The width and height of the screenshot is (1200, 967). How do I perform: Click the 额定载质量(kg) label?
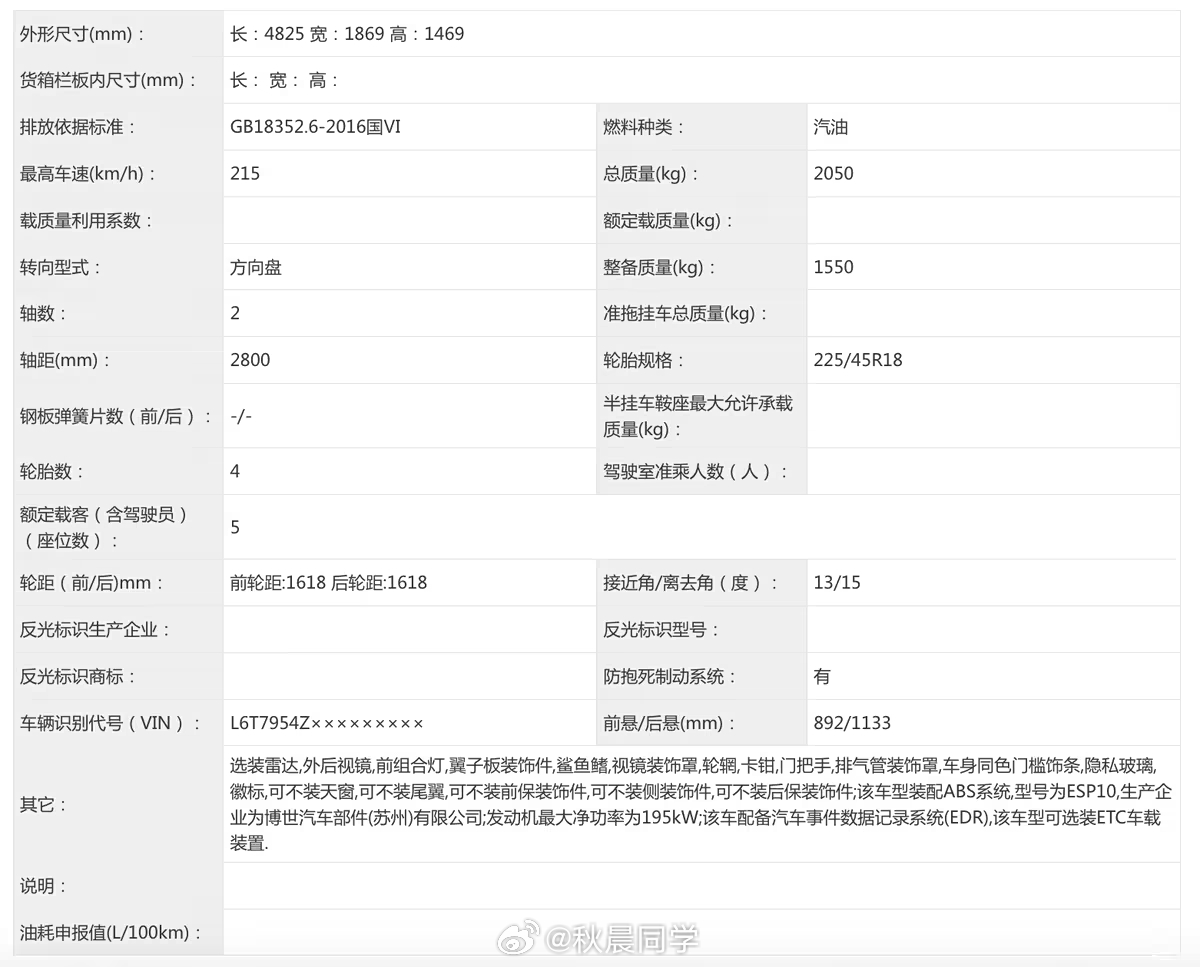point(668,221)
